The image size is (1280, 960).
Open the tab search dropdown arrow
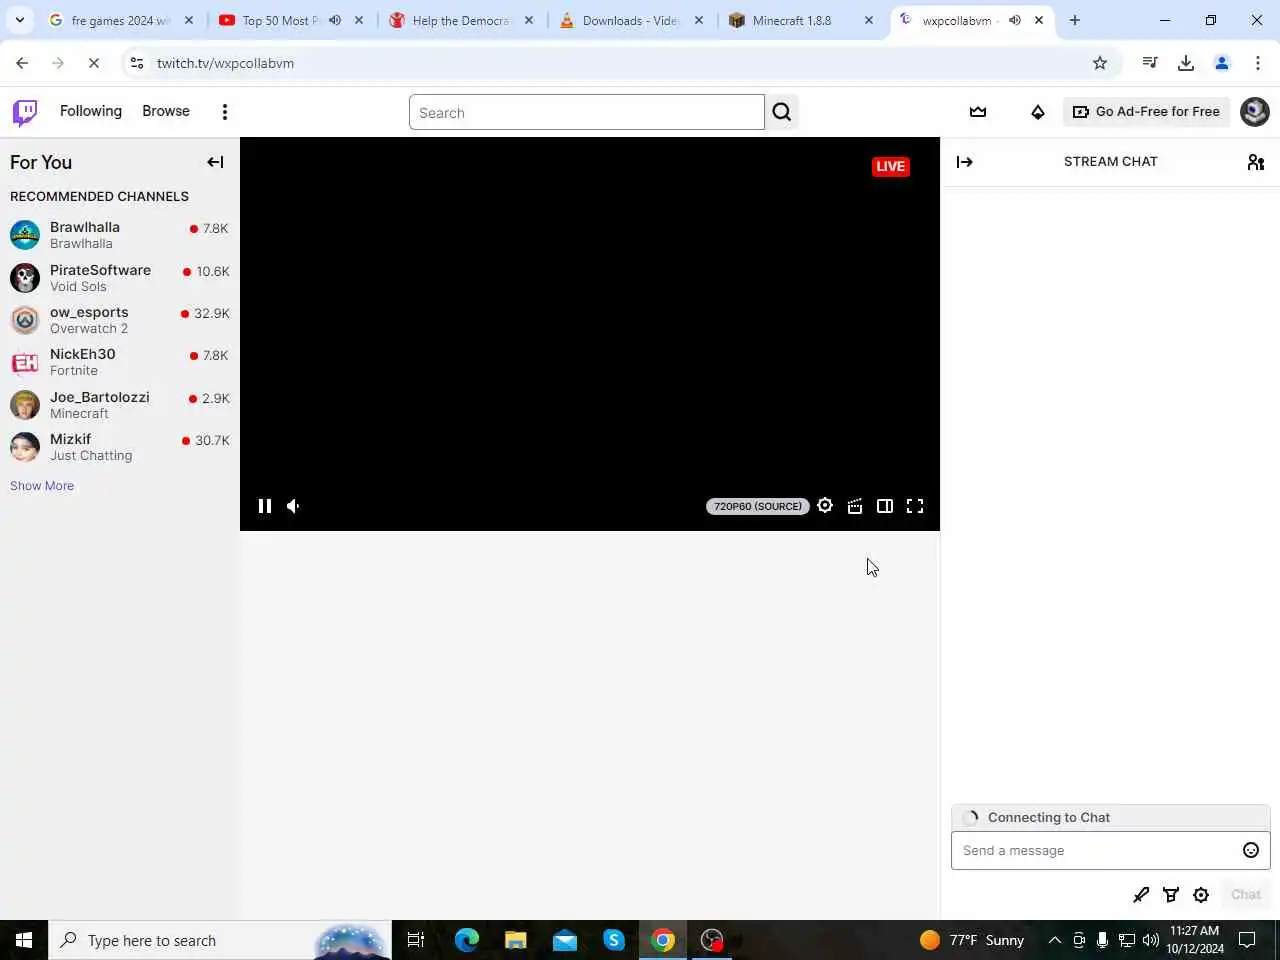pos(20,20)
